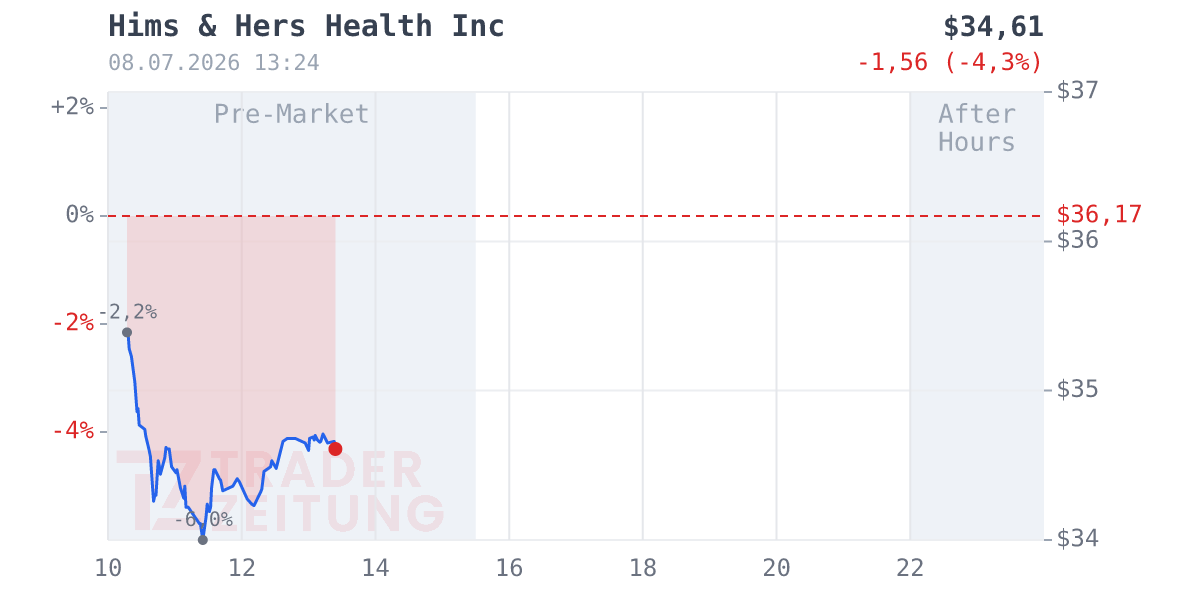Click the red current price dot
This screenshot has width=1200, height=600.
pos(335,449)
